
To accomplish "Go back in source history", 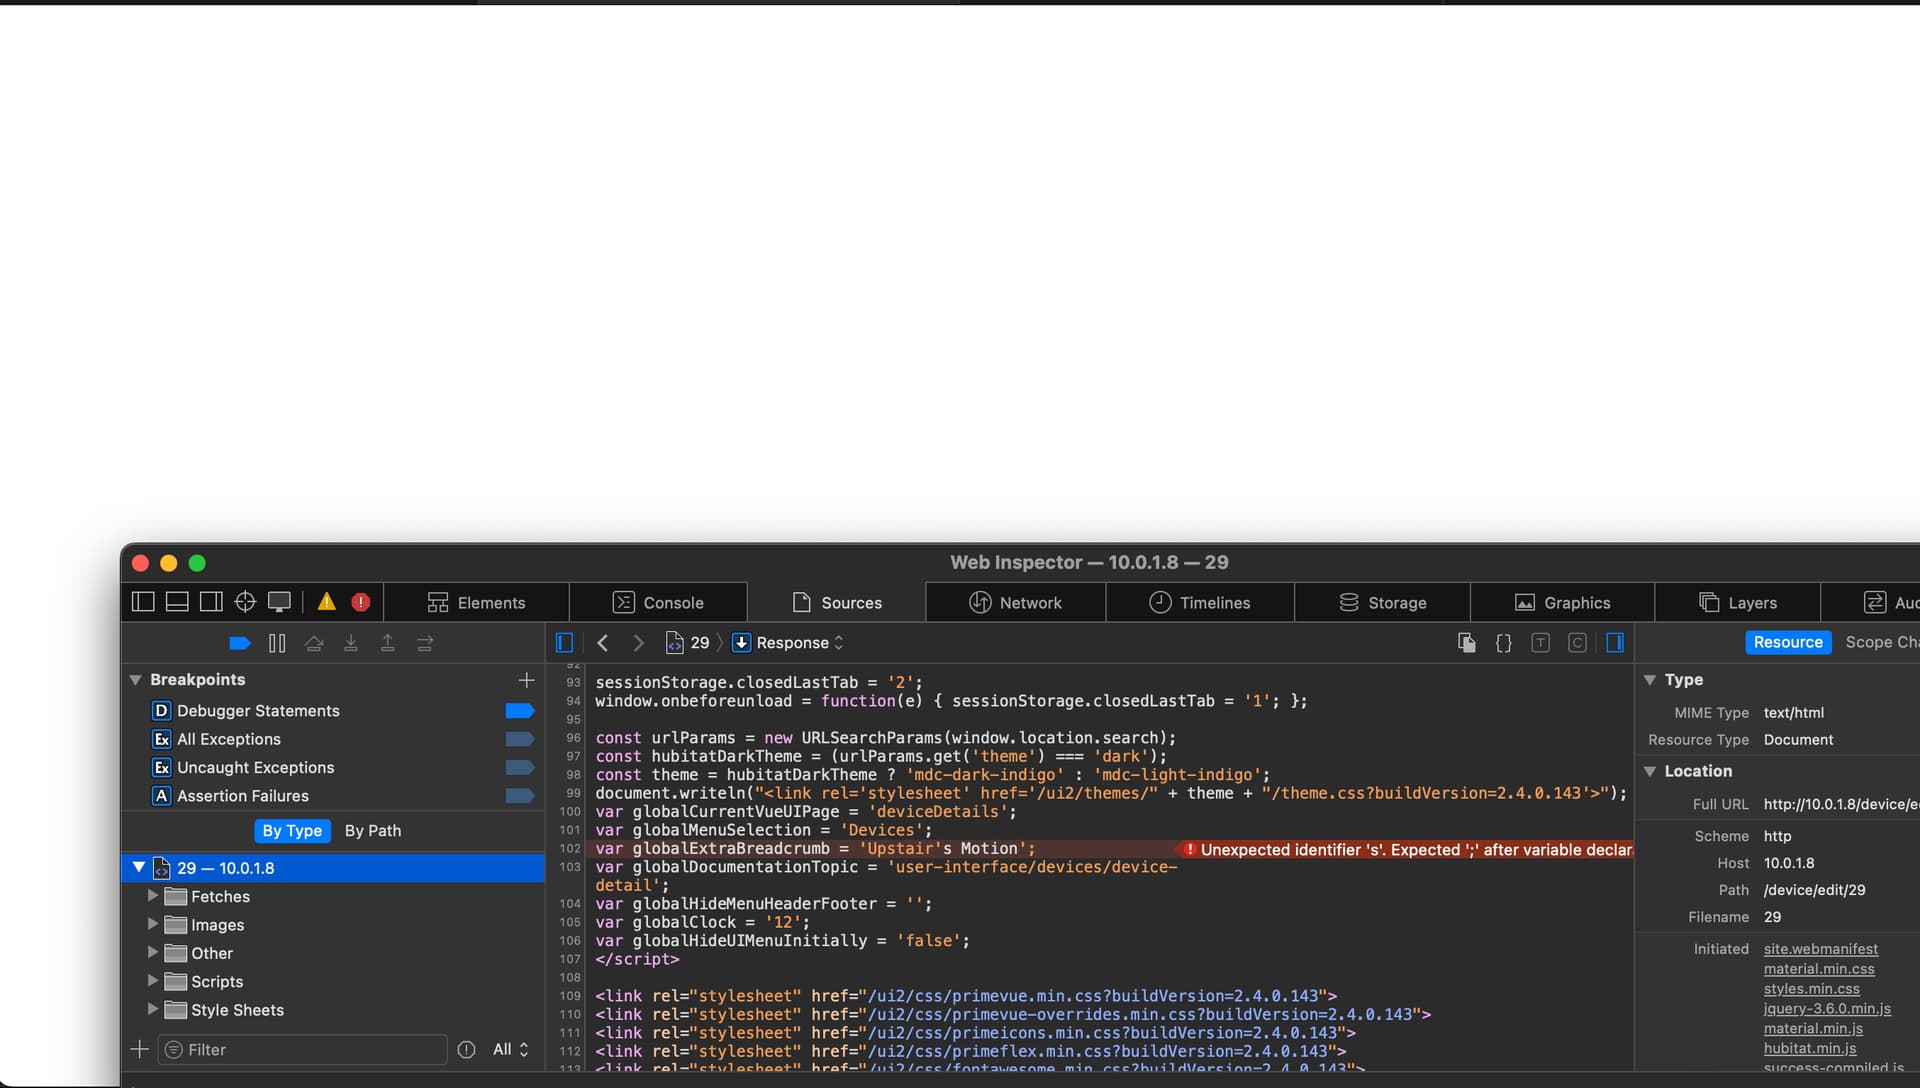I will pyautogui.click(x=602, y=643).
